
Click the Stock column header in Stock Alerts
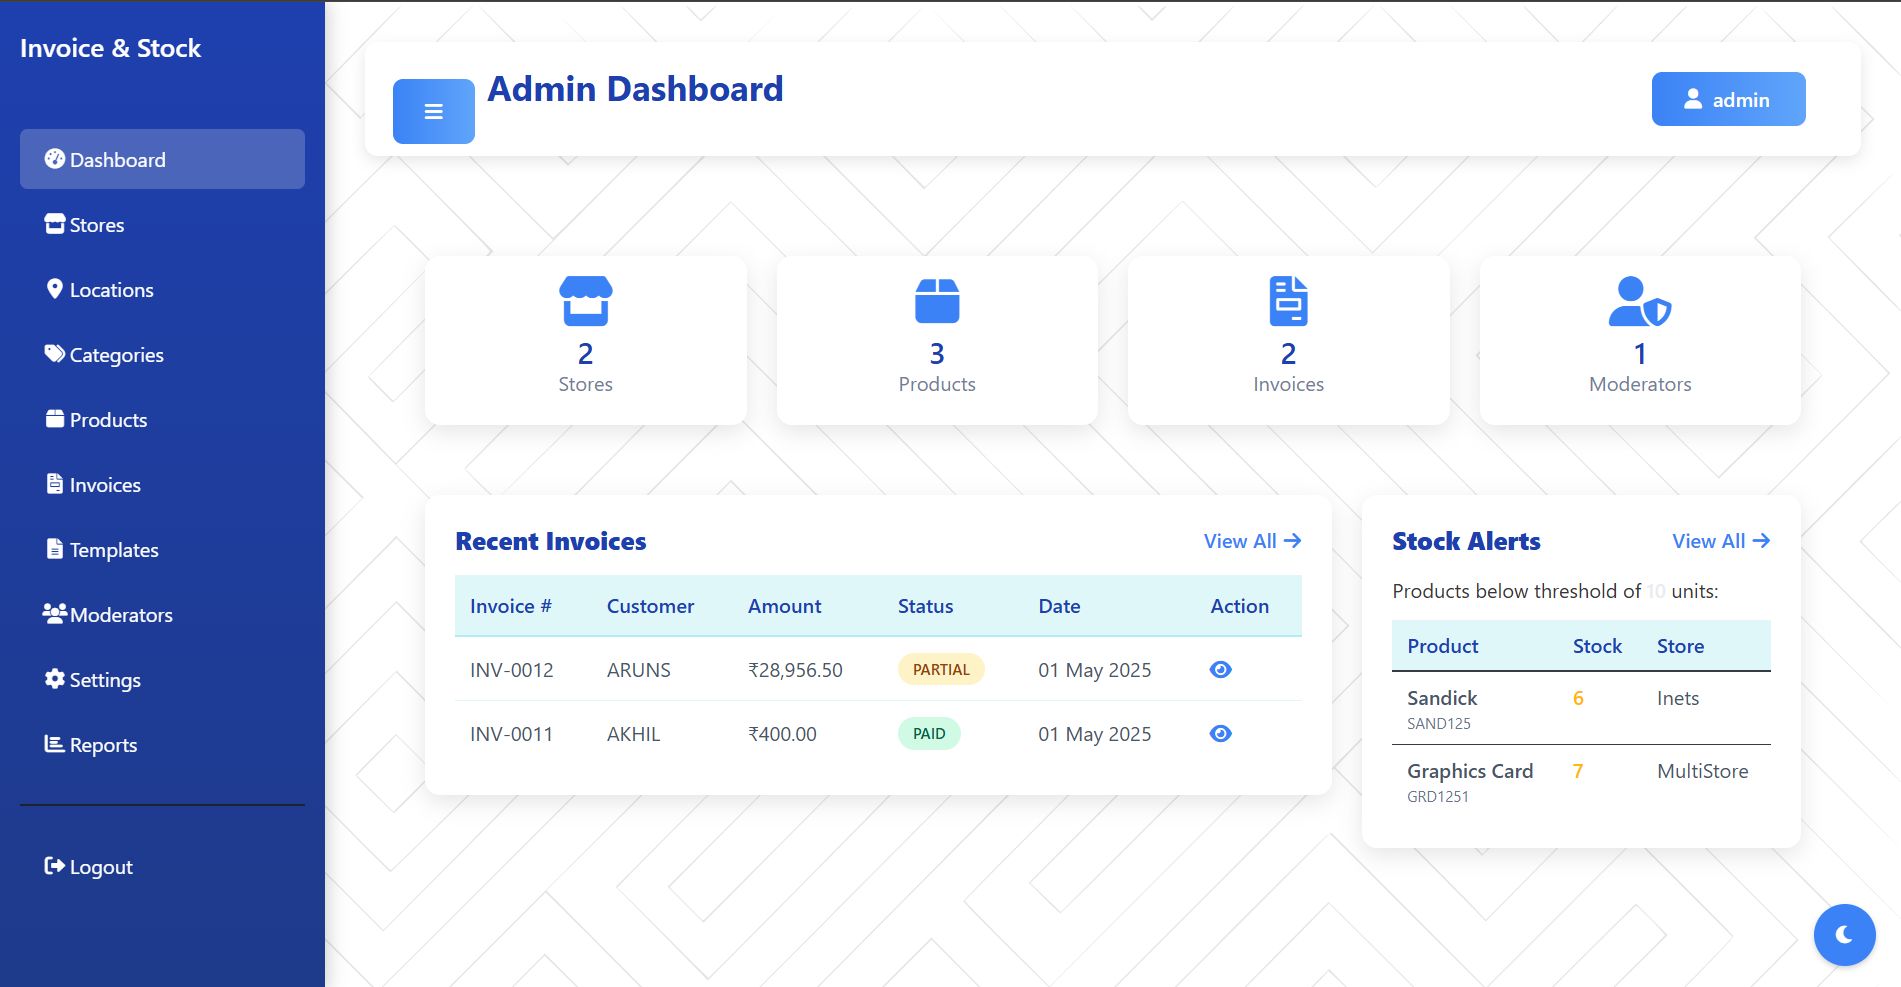point(1597,646)
